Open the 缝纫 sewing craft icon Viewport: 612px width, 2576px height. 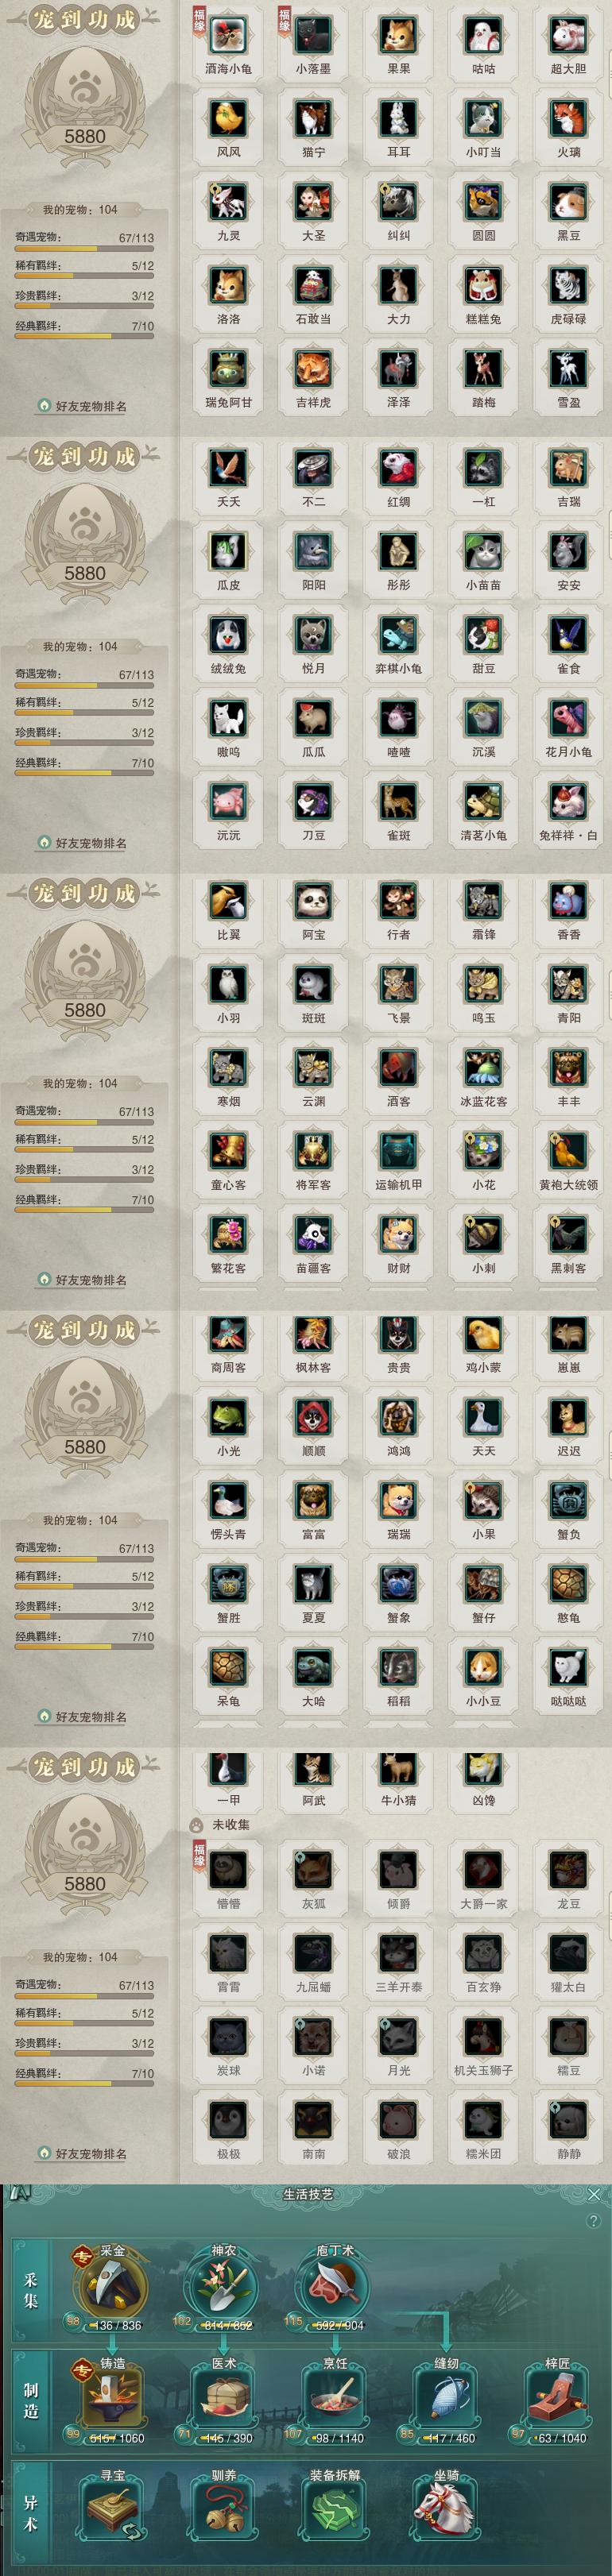click(x=446, y=2399)
